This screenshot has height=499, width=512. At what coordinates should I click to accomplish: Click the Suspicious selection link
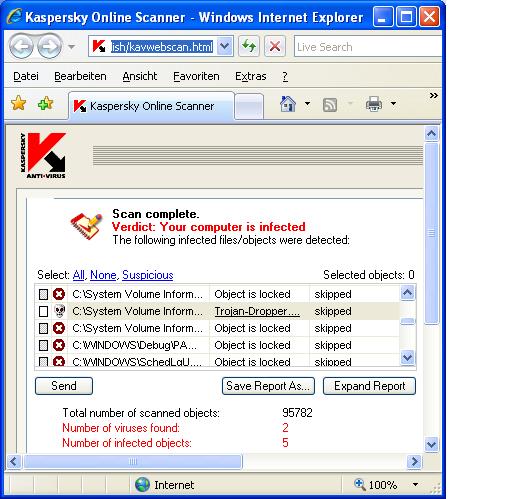click(148, 275)
